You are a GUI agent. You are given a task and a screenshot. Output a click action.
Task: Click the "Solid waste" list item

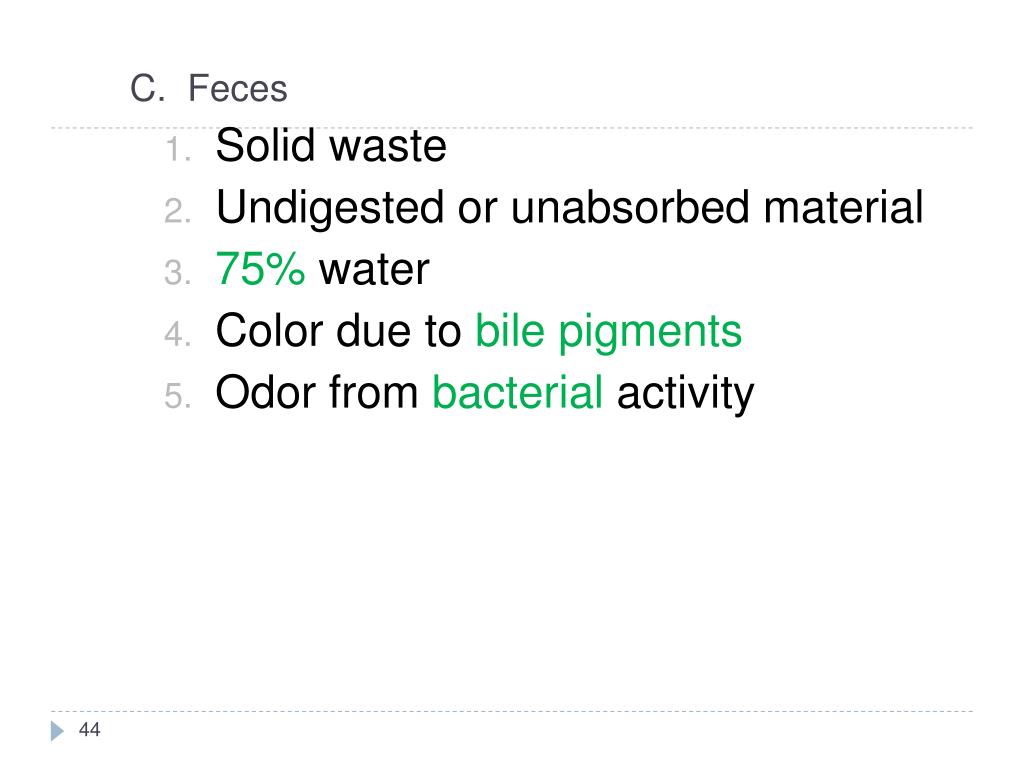click(331, 148)
